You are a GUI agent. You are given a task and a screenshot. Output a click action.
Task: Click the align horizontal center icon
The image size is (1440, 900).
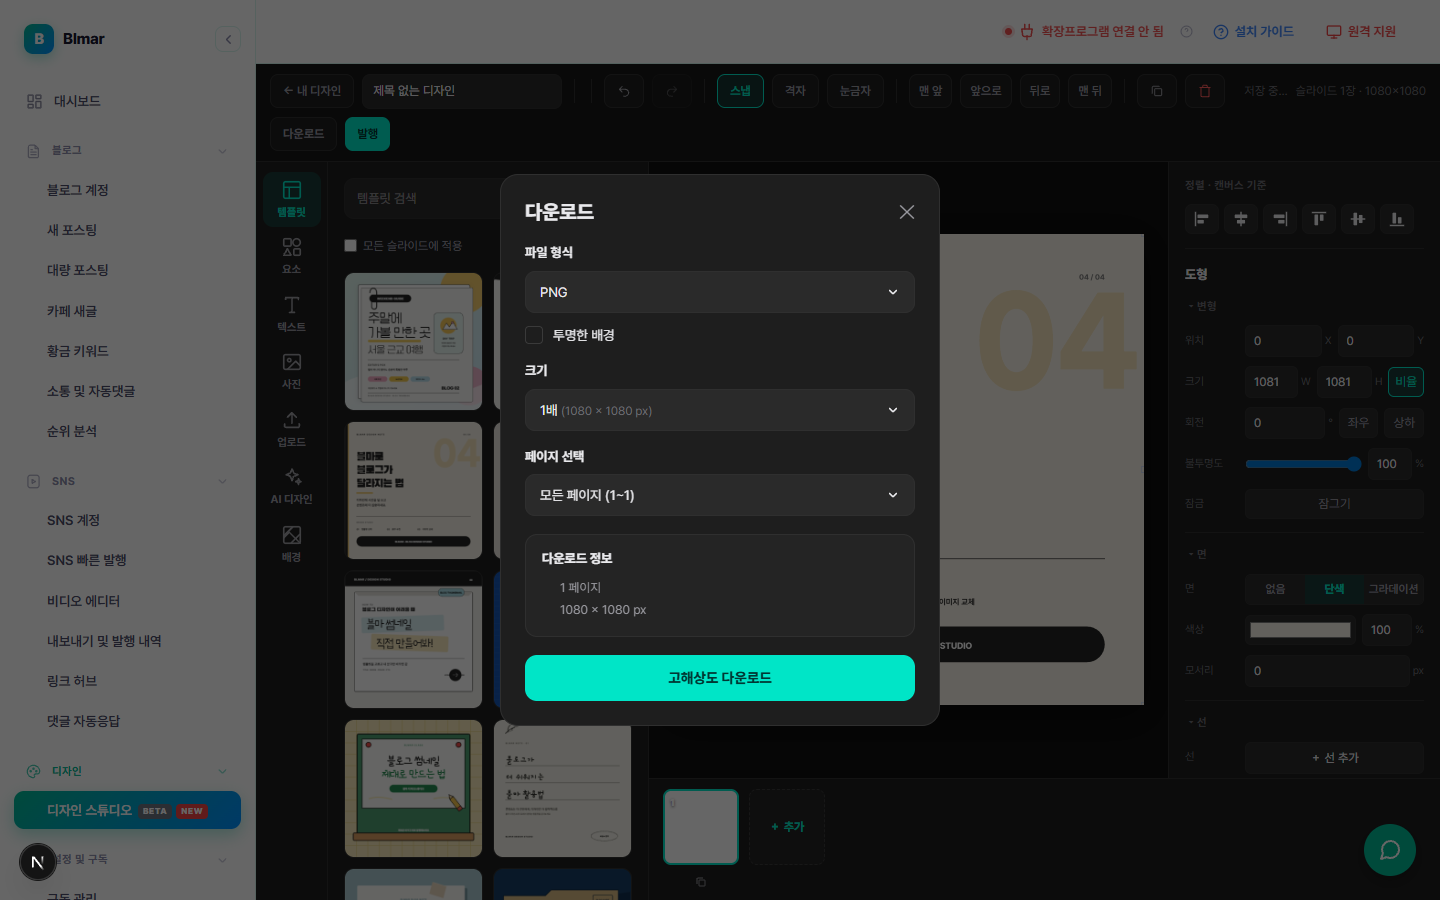point(1241,219)
